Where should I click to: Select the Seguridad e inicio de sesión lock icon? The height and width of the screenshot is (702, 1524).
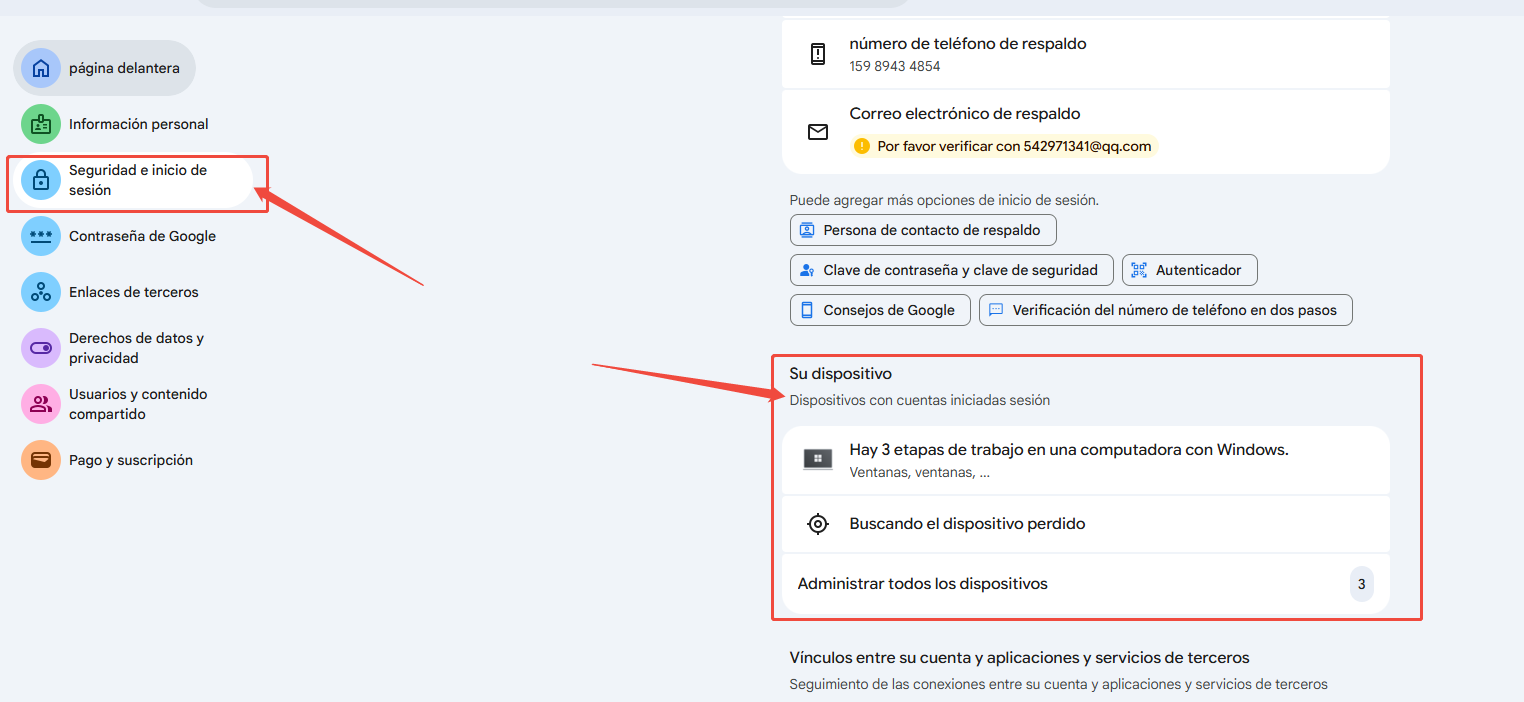[40, 179]
